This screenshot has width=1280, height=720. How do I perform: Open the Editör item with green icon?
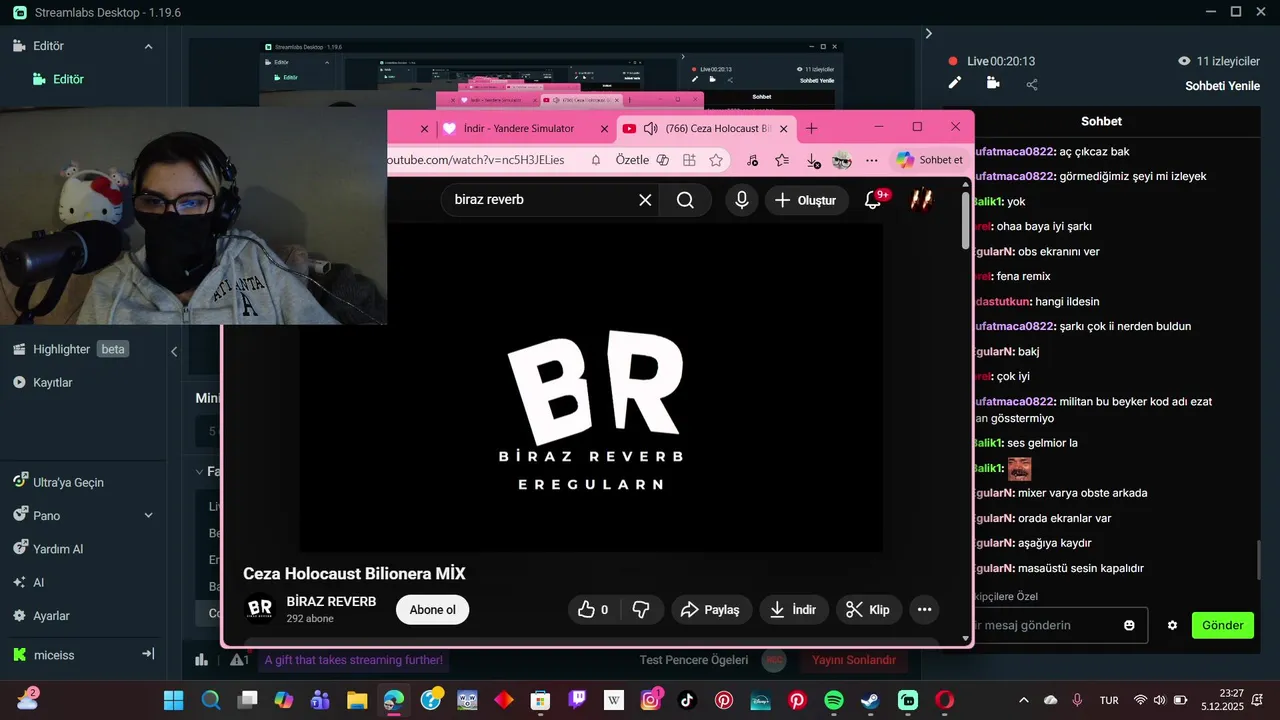pos(58,79)
